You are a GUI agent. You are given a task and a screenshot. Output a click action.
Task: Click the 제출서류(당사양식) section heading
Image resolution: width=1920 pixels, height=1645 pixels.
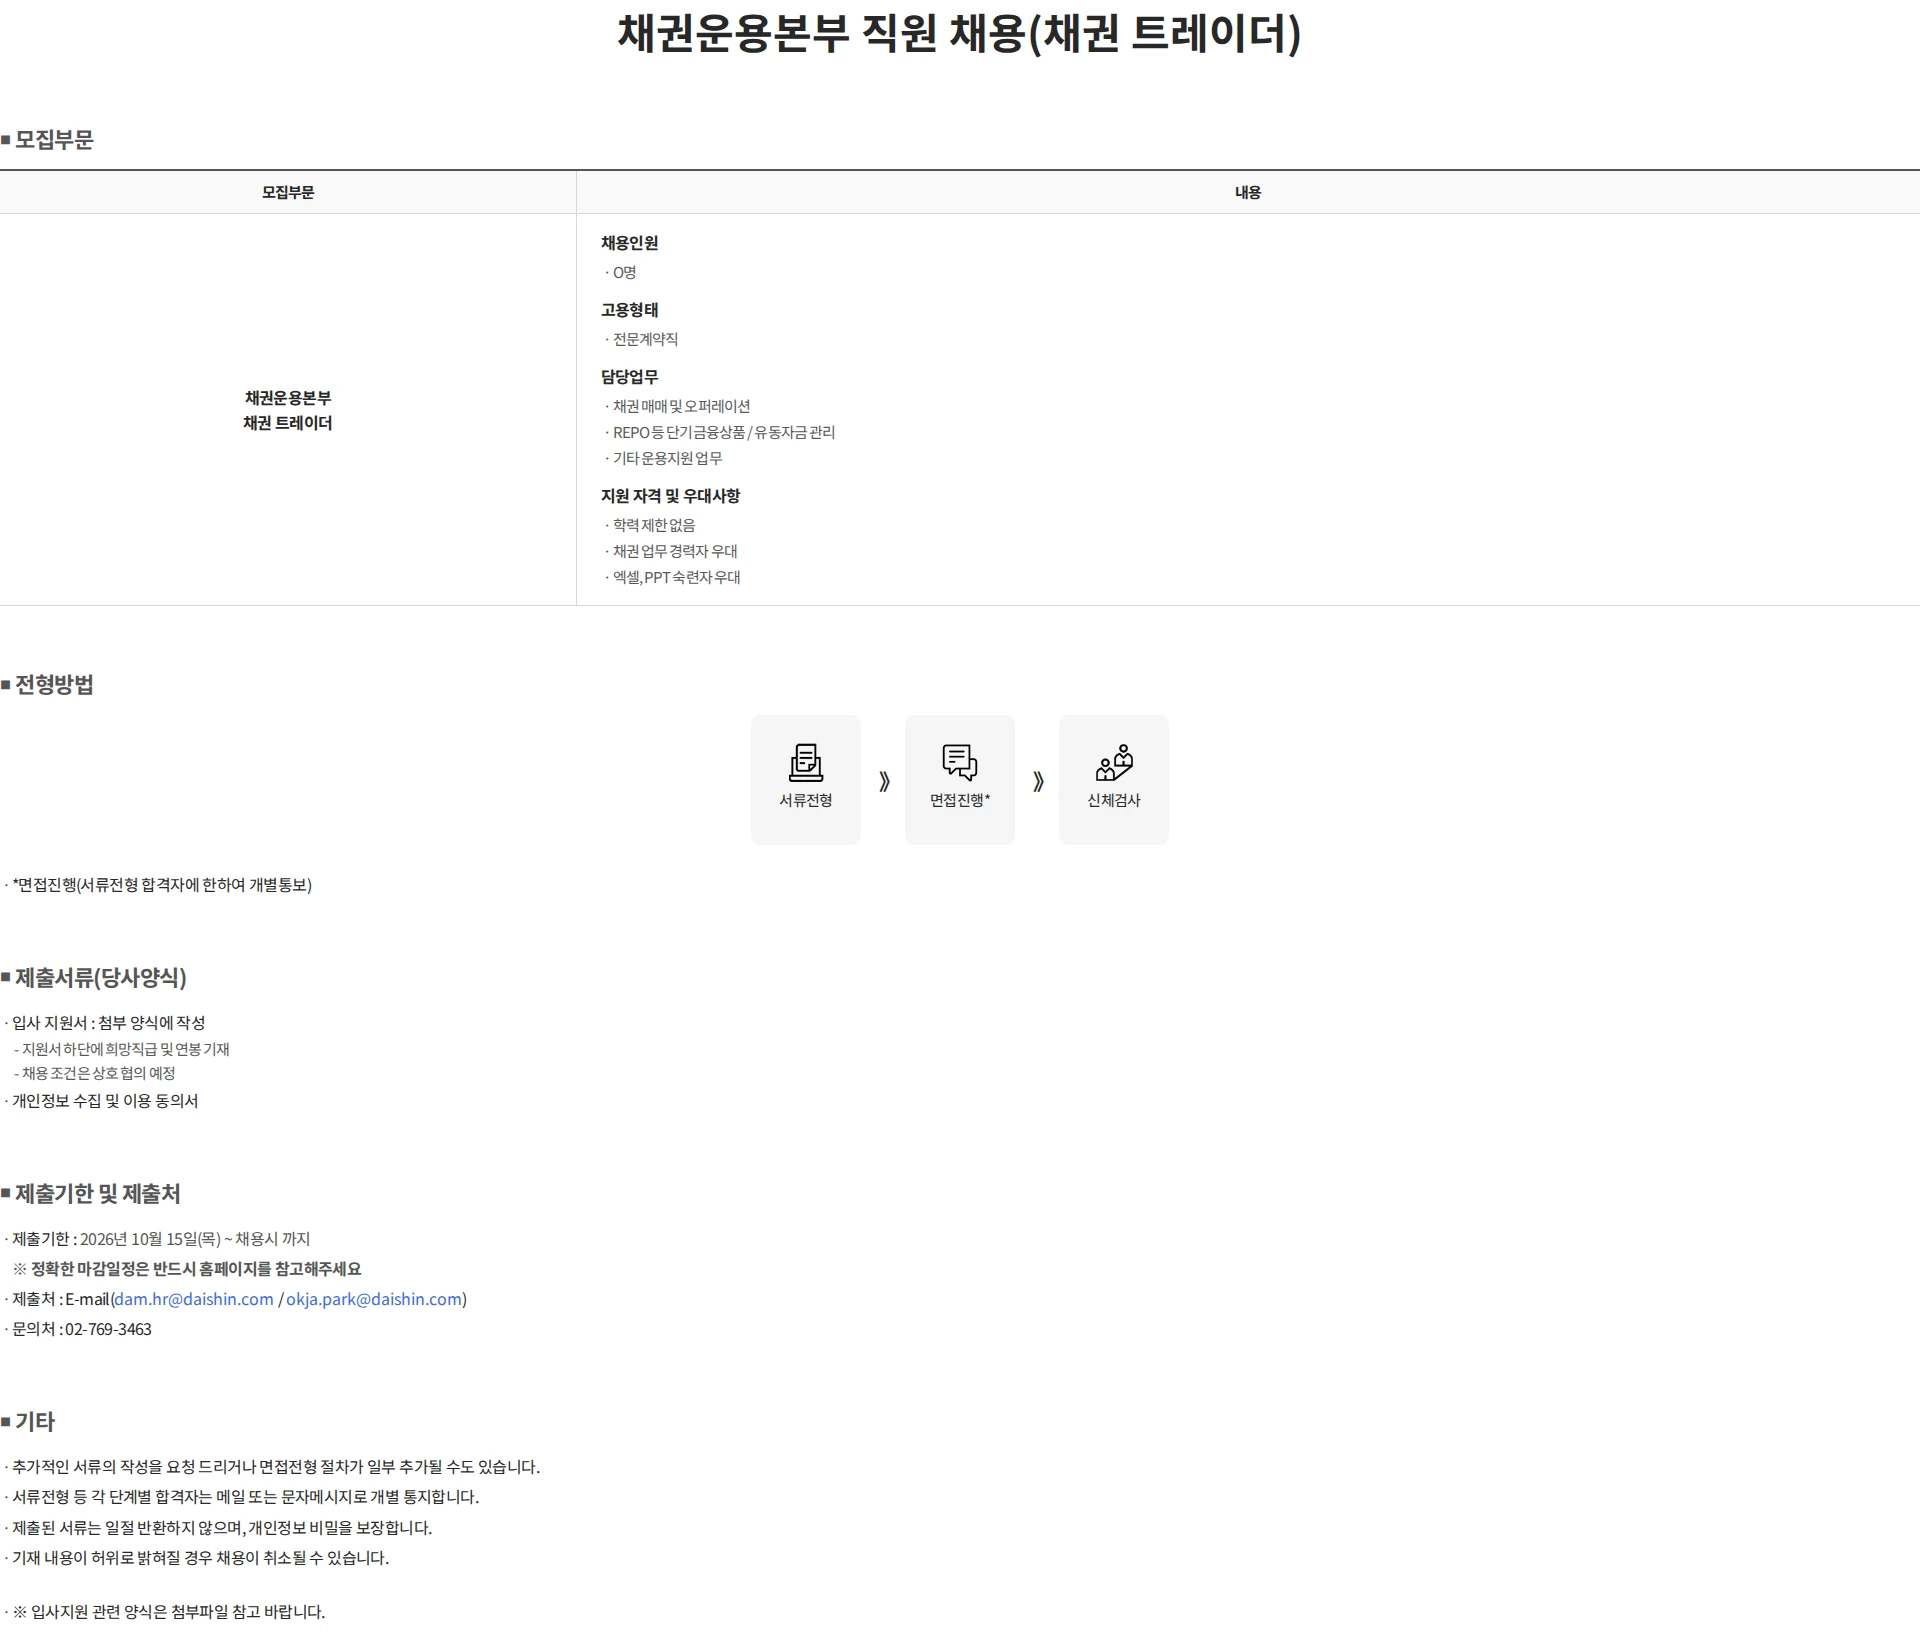101,978
